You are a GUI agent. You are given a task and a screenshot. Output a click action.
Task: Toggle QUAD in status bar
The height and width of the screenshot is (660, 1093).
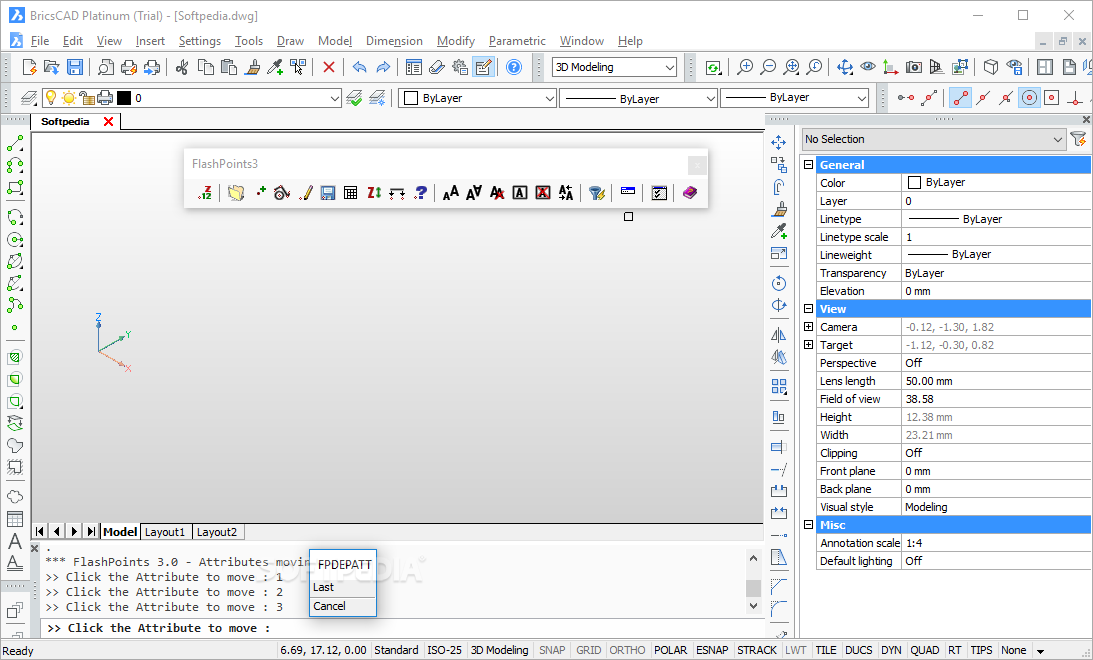[924, 650]
